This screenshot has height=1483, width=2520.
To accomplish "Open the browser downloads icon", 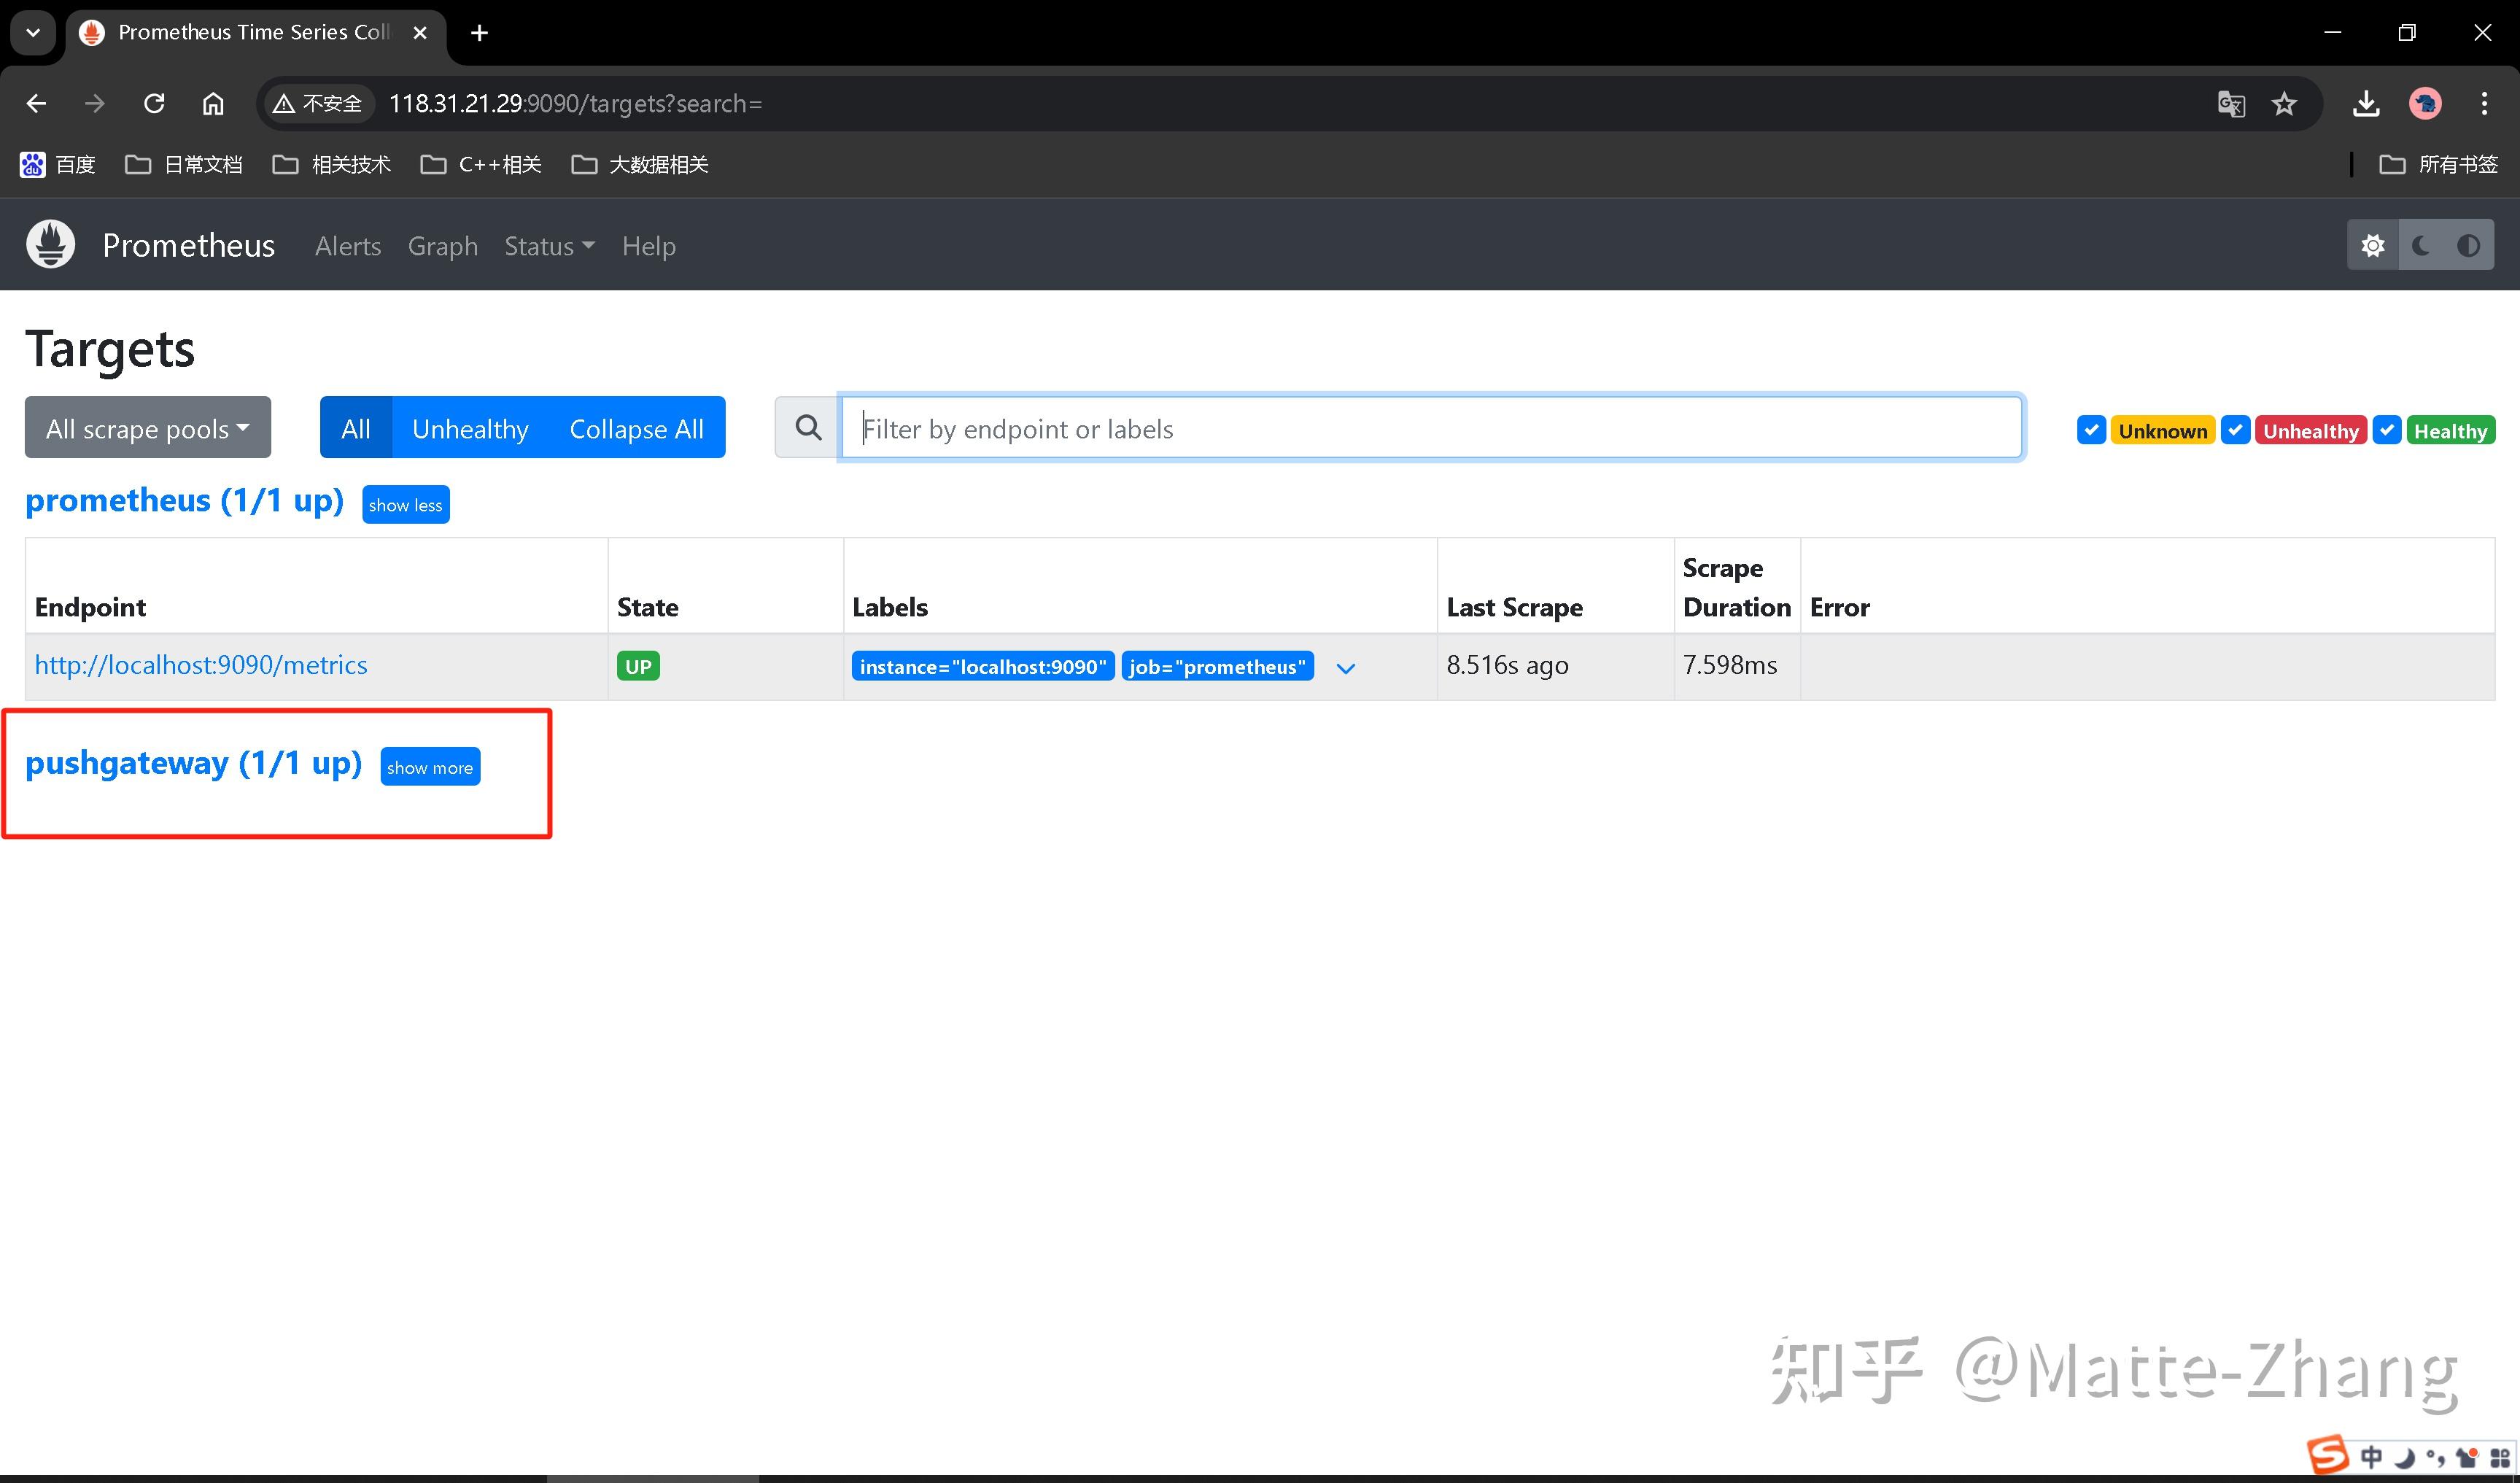I will click(2366, 104).
